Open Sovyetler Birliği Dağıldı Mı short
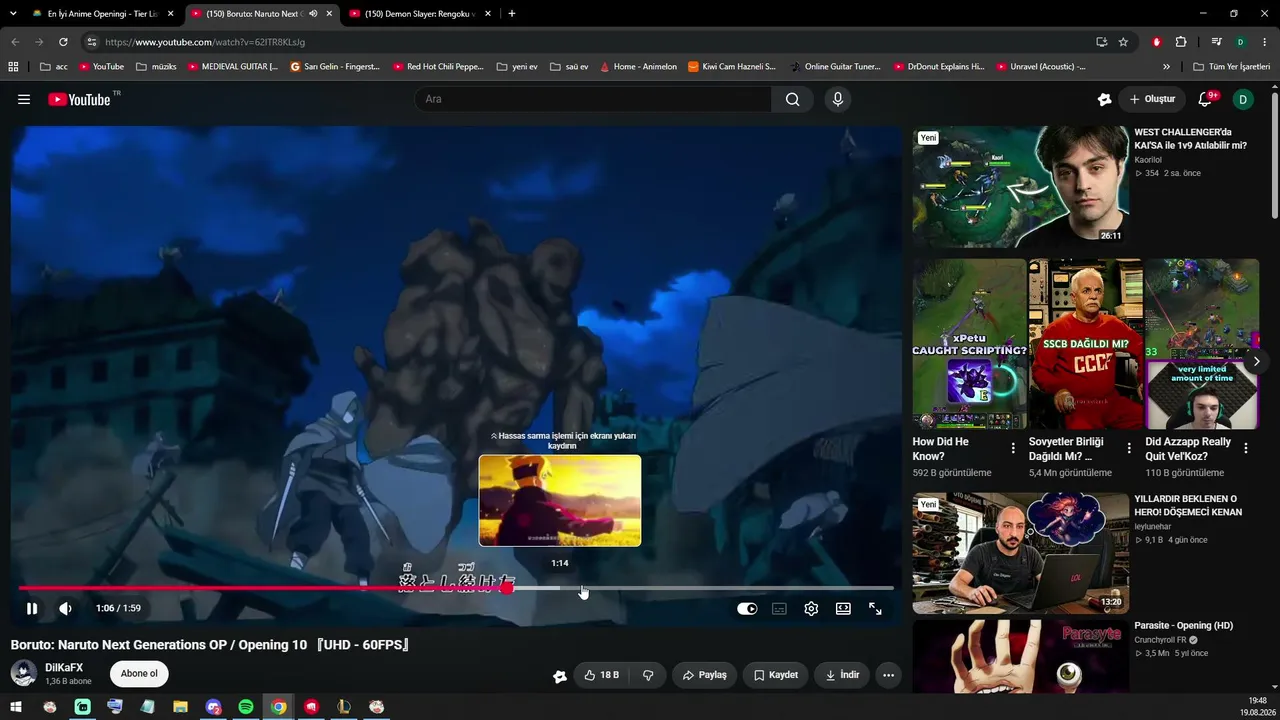Screen dimensions: 1280x720 tap(1085, 344)
